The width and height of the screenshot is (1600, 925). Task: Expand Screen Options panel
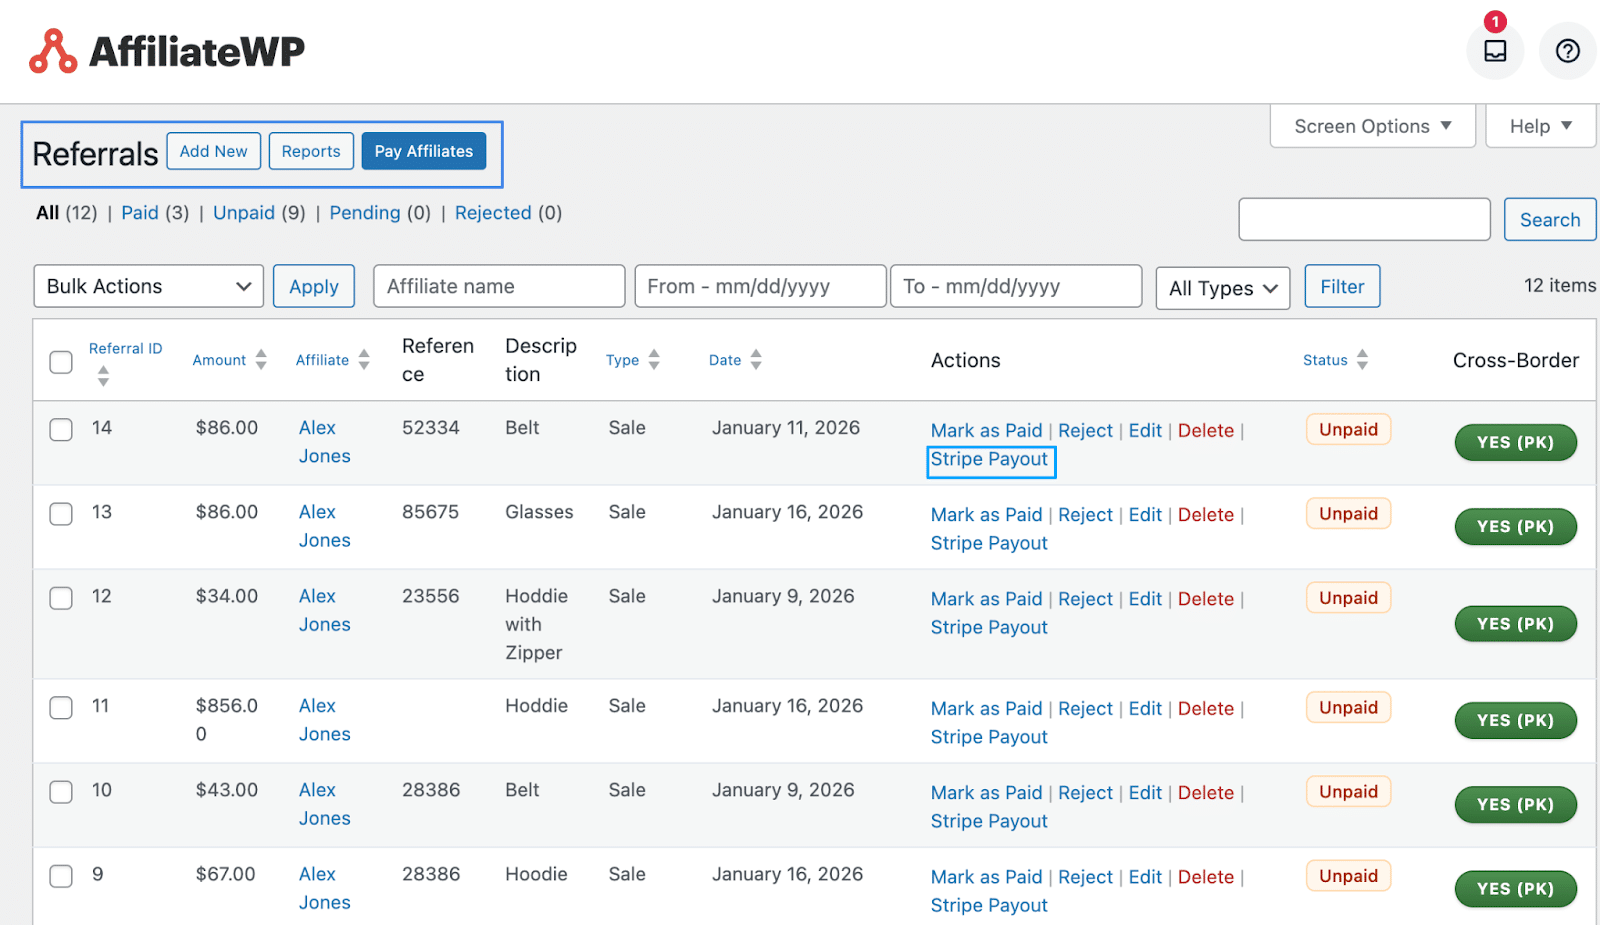coord(1372,126)
